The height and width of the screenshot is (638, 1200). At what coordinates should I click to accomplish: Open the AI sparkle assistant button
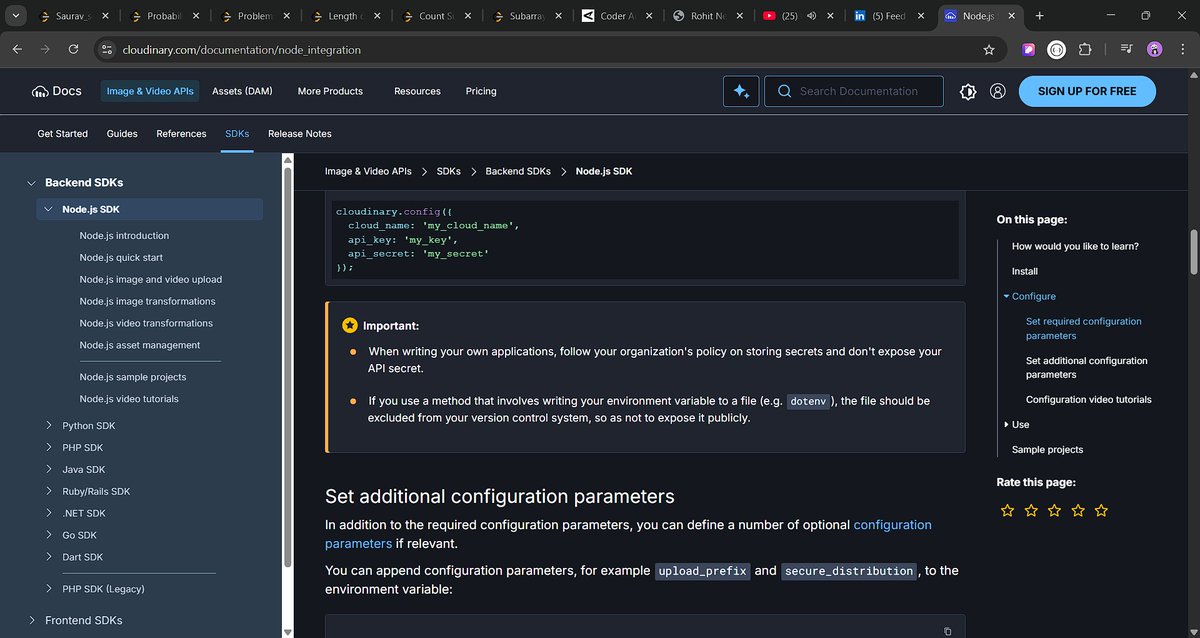pyautogui.click(x=741, y=91)
